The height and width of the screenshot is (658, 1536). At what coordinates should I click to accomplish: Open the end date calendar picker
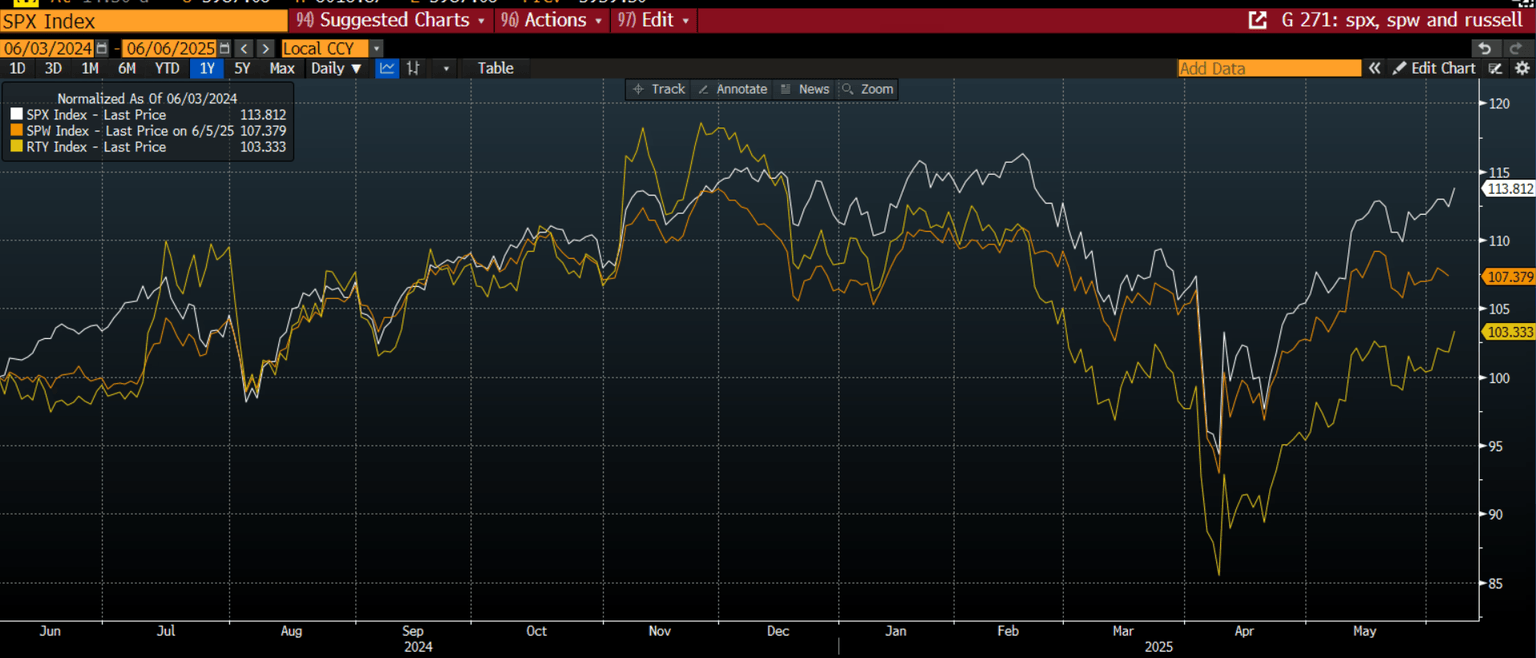(224, 48)
